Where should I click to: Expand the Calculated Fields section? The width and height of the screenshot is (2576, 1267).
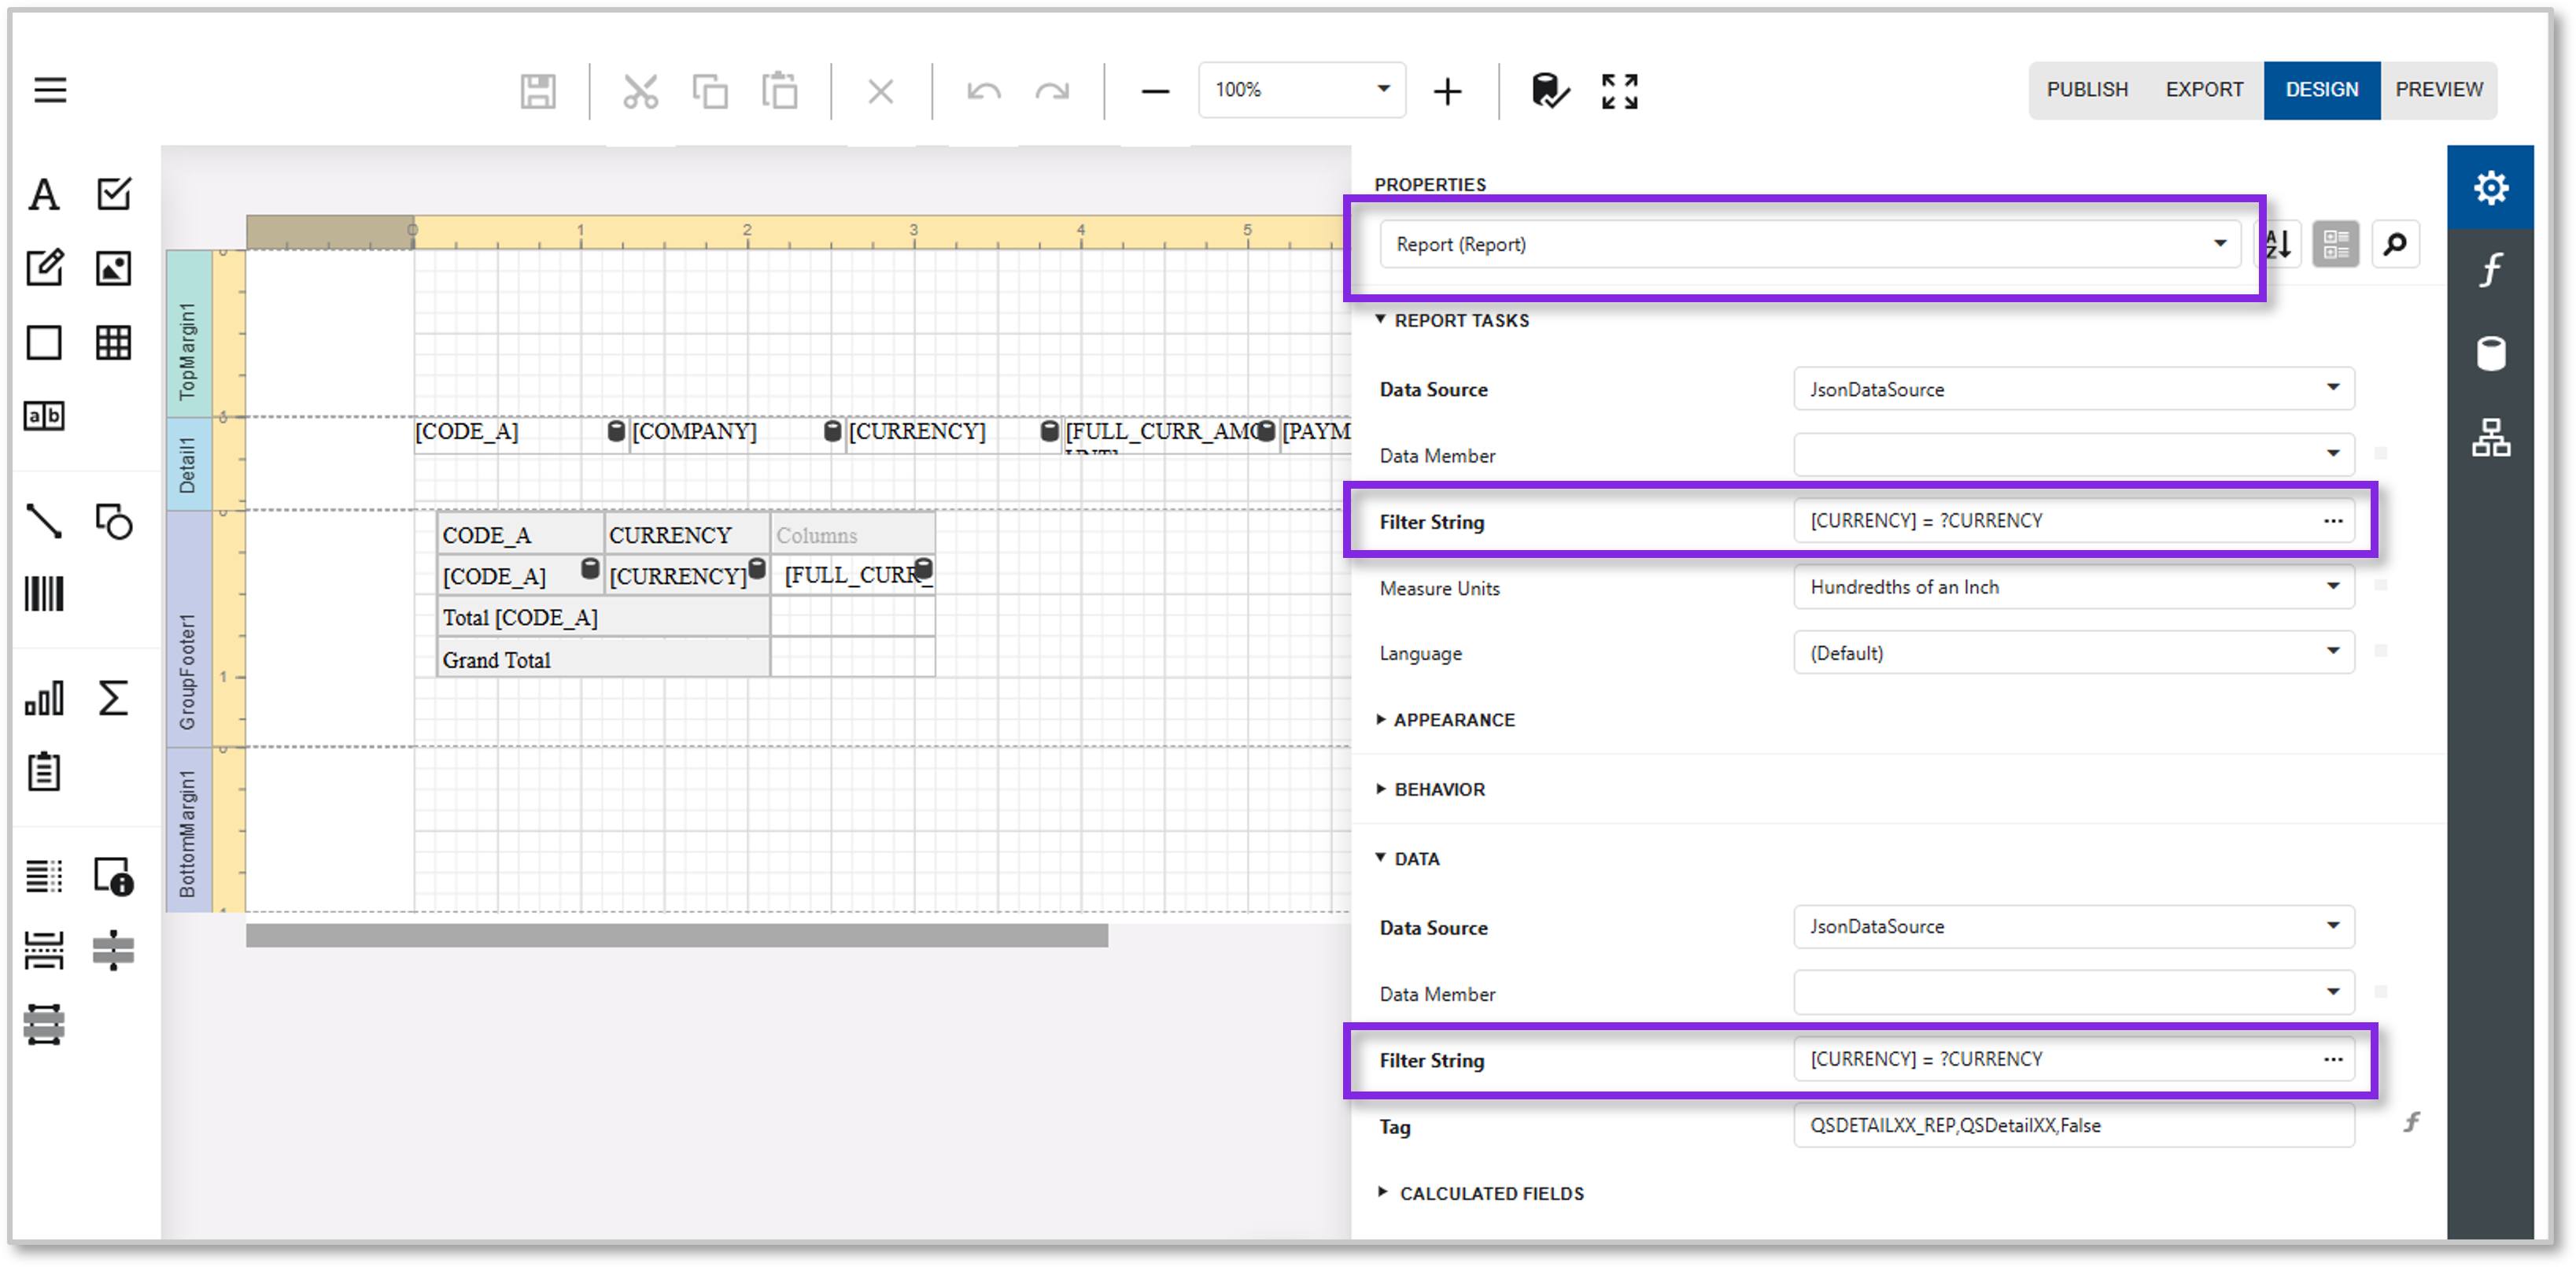1481,1194
